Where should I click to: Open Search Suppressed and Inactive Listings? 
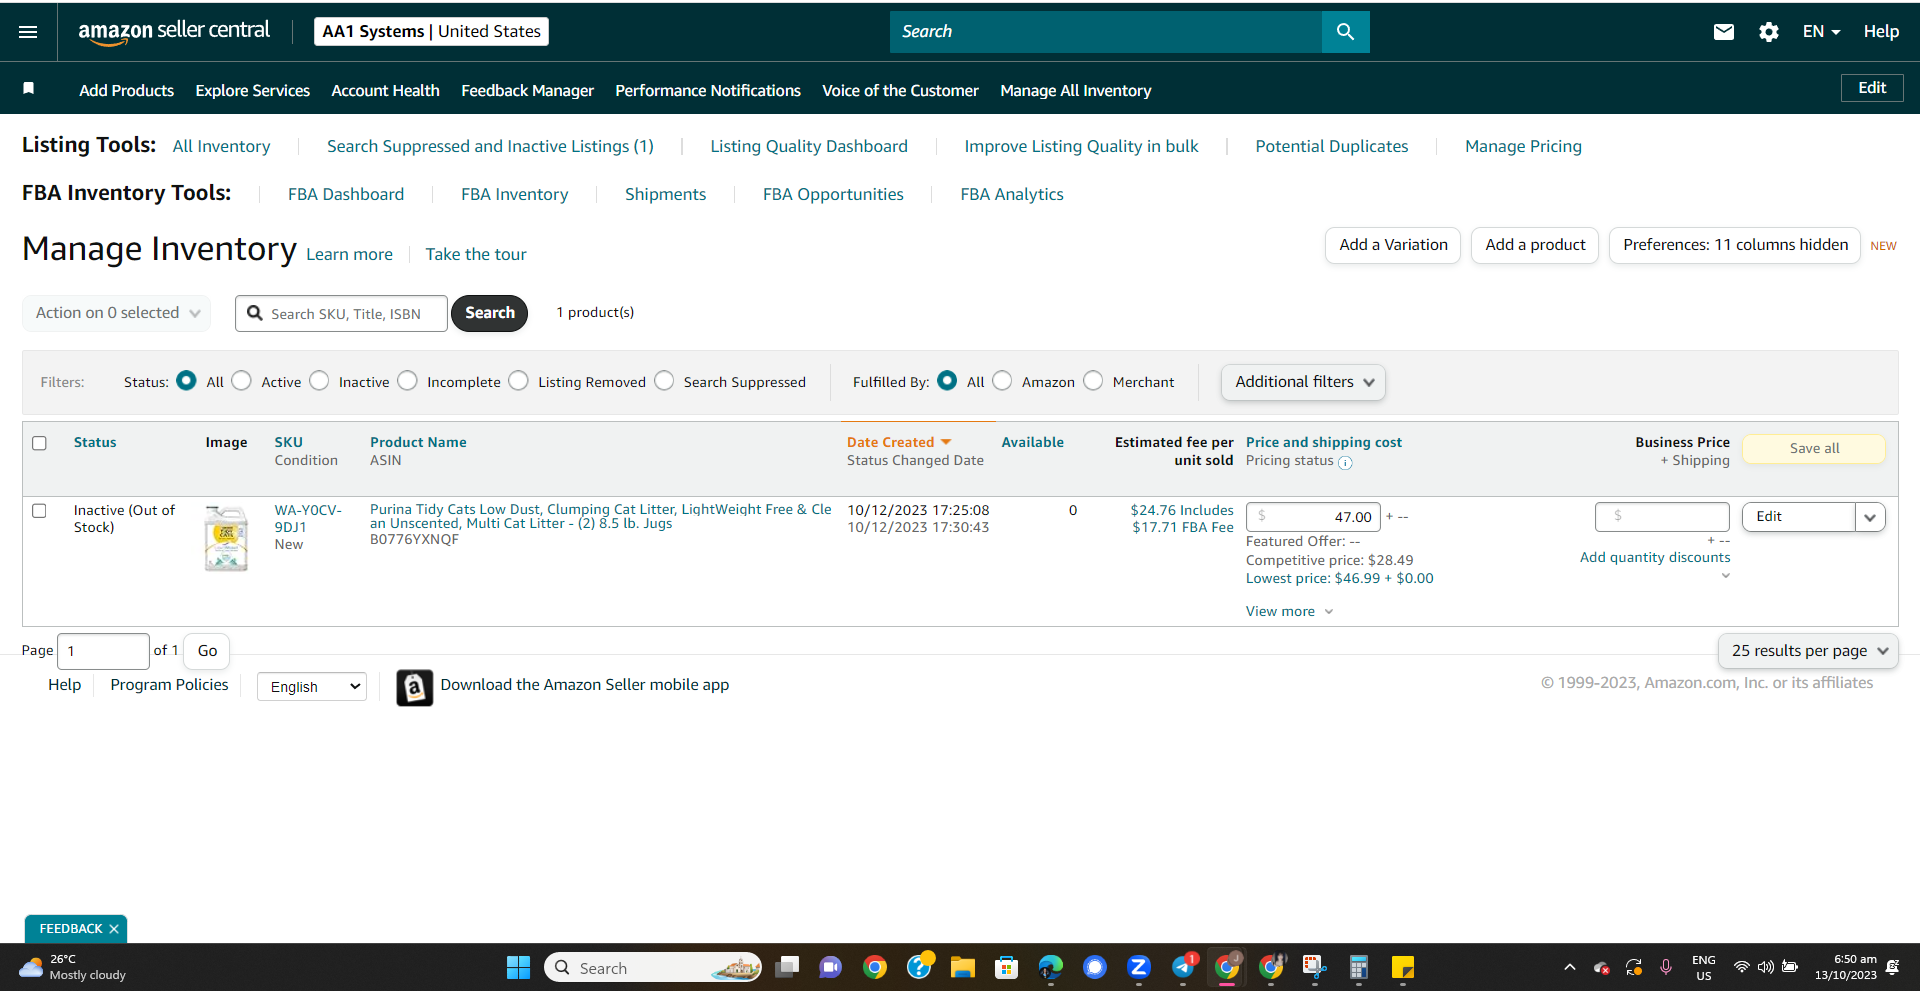pyautogui.click(x=490, y=146)
